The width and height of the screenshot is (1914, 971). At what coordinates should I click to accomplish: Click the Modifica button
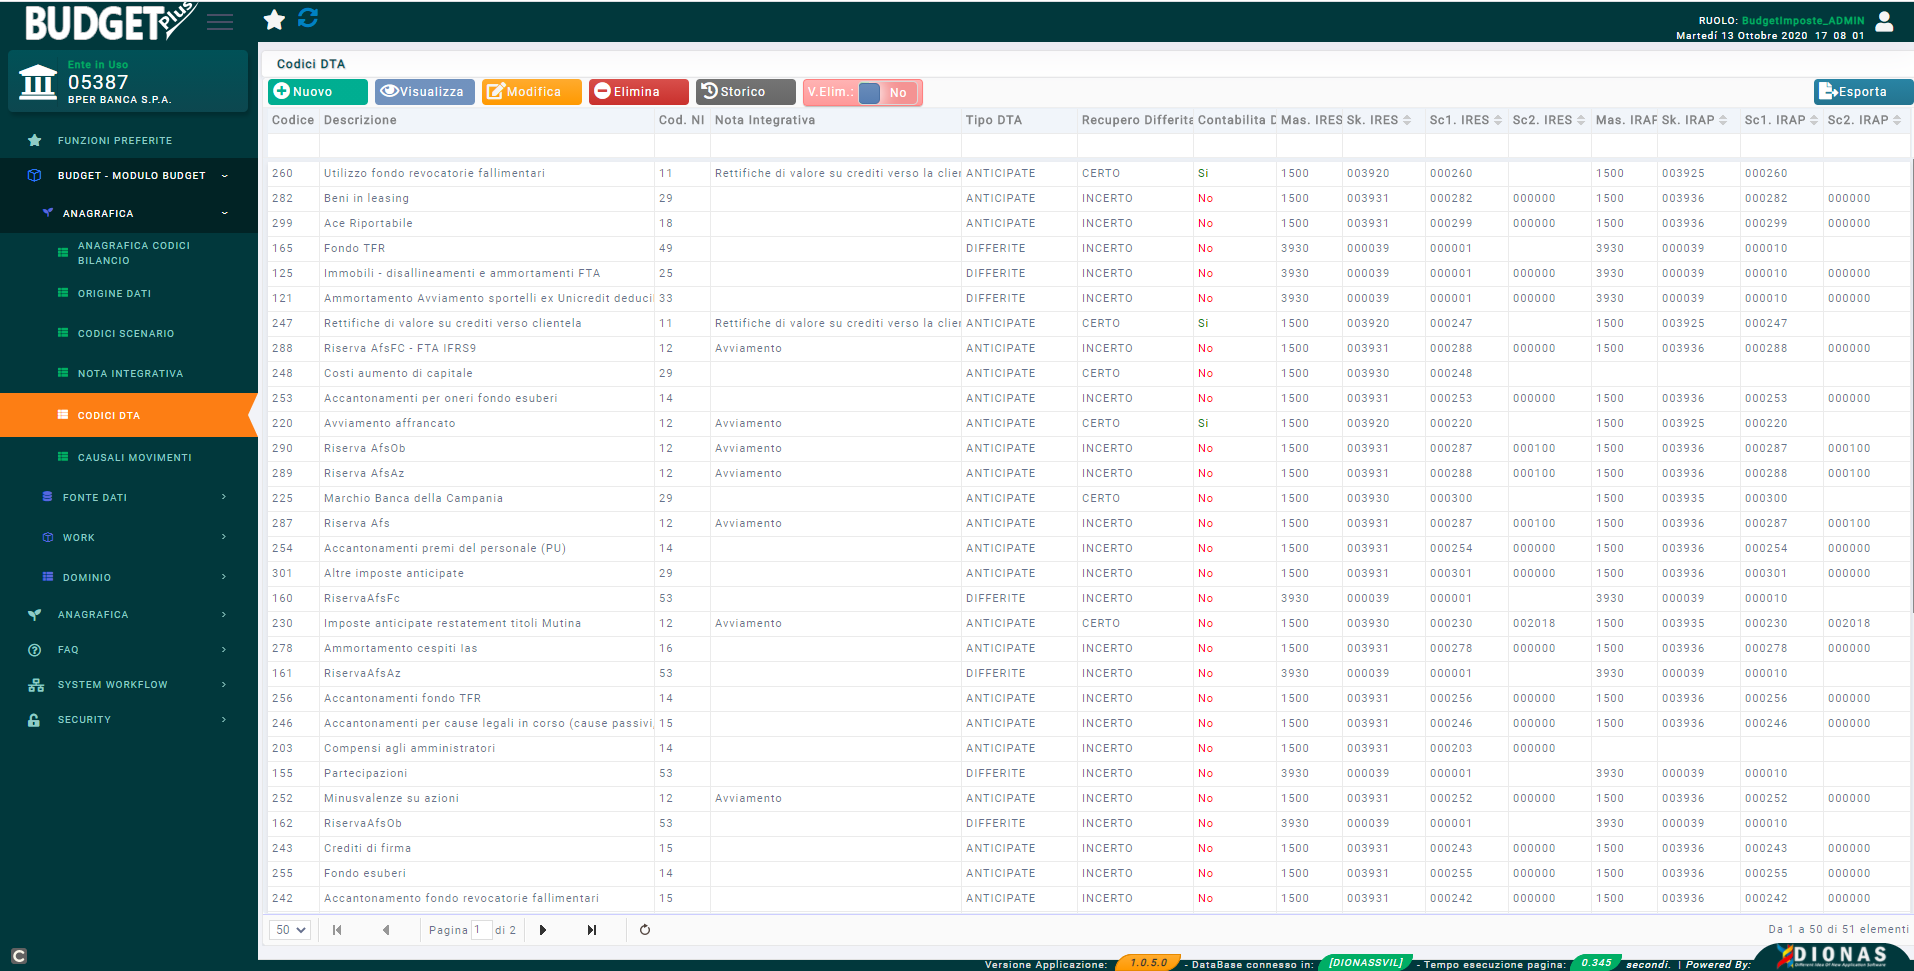click(532, 92)
